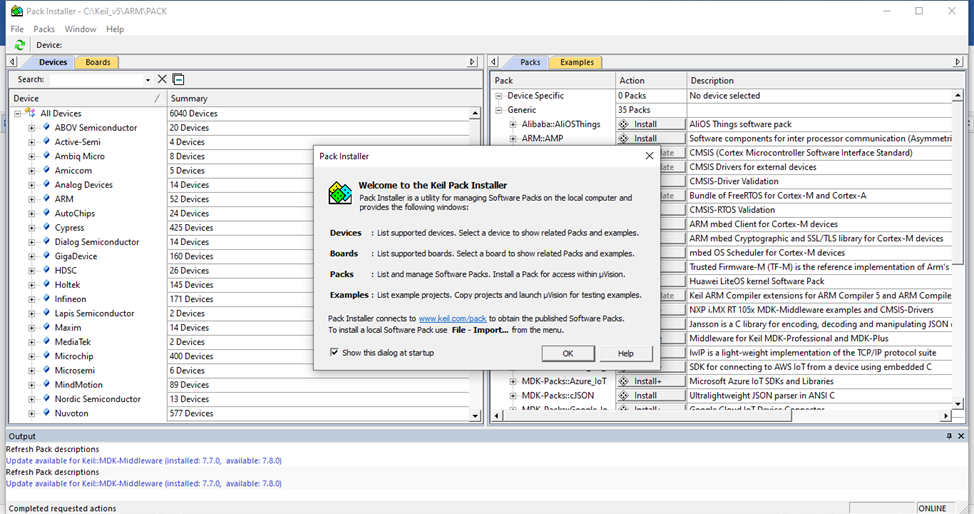Click the green refresh packs icon
The image size is (974, 514).
20,45
